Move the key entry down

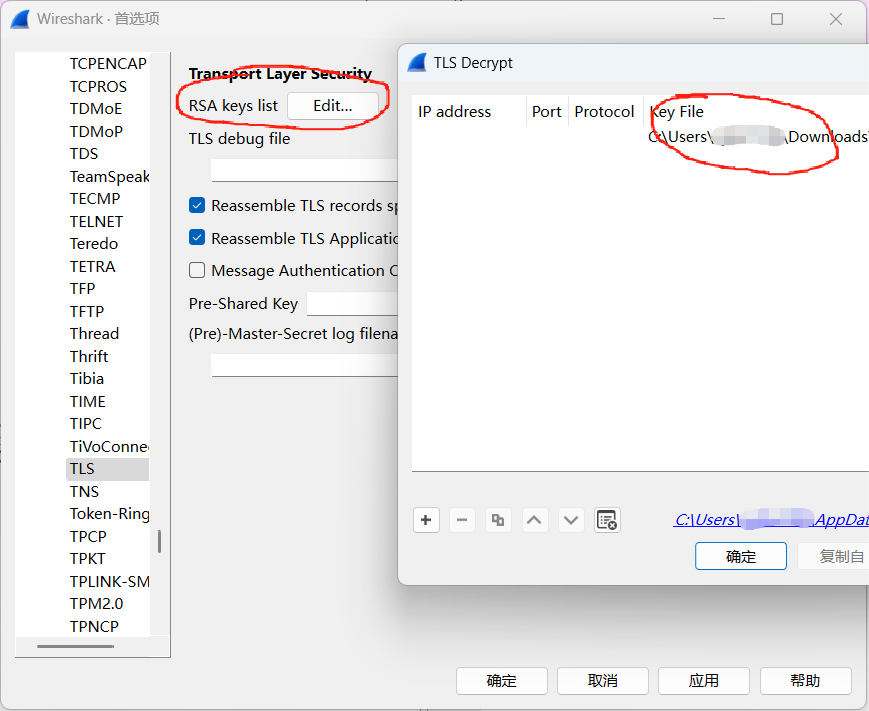pos(571,520)
